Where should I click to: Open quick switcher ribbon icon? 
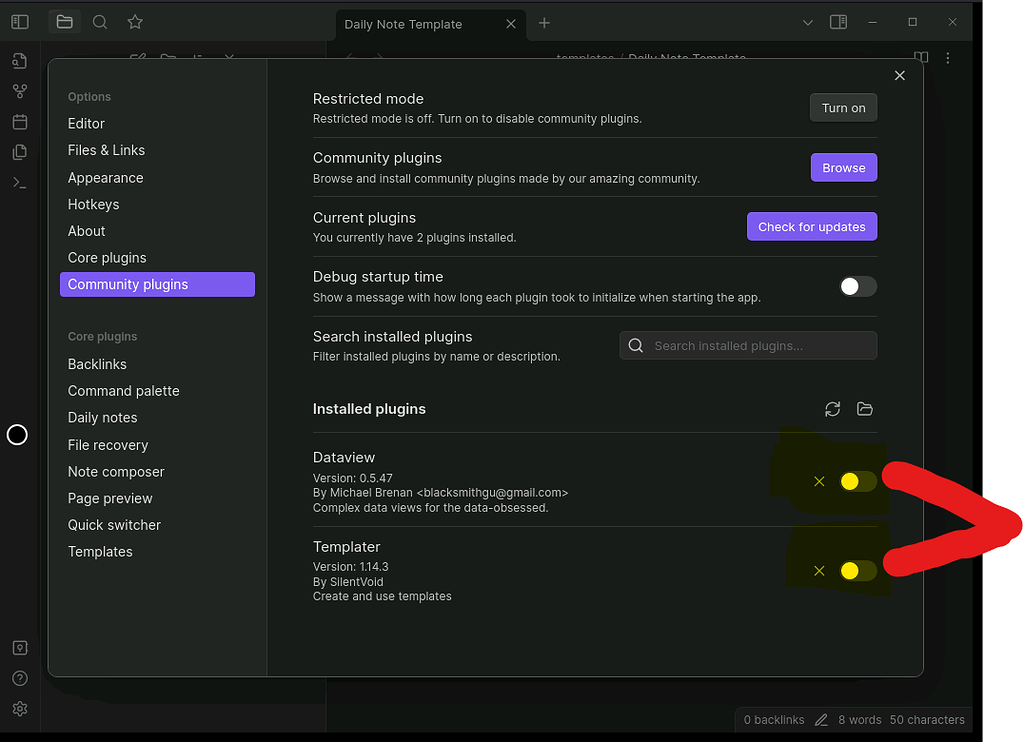20,61
